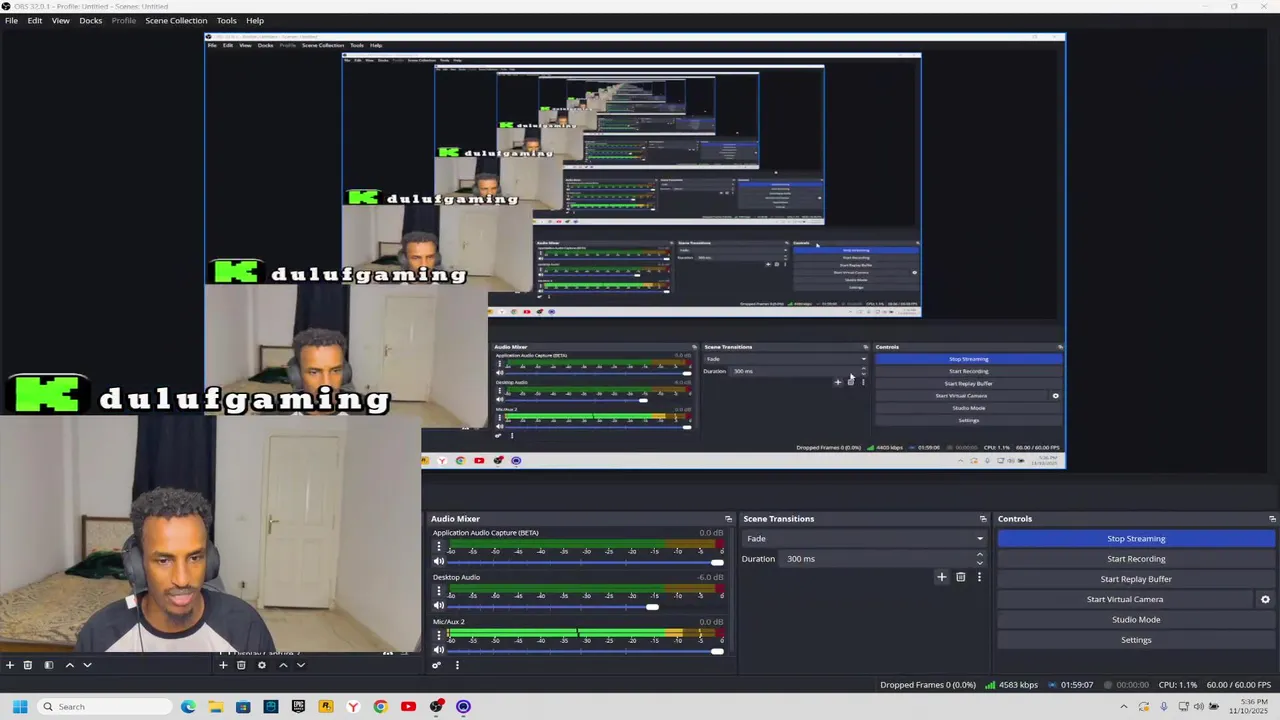
Task: Open Yandex browser from the taskbar
Action: click(x=353, y=707)
